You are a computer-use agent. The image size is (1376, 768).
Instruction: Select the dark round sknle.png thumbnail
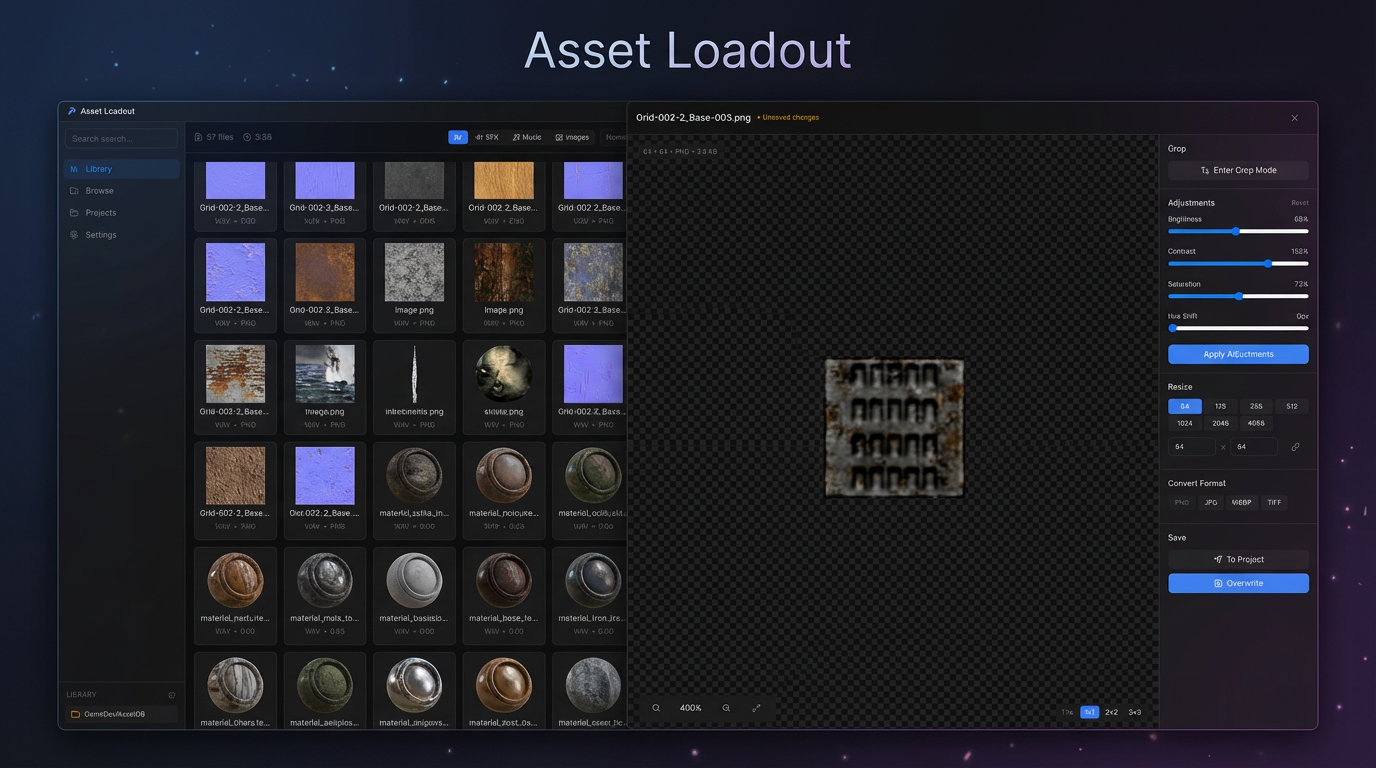504,374
